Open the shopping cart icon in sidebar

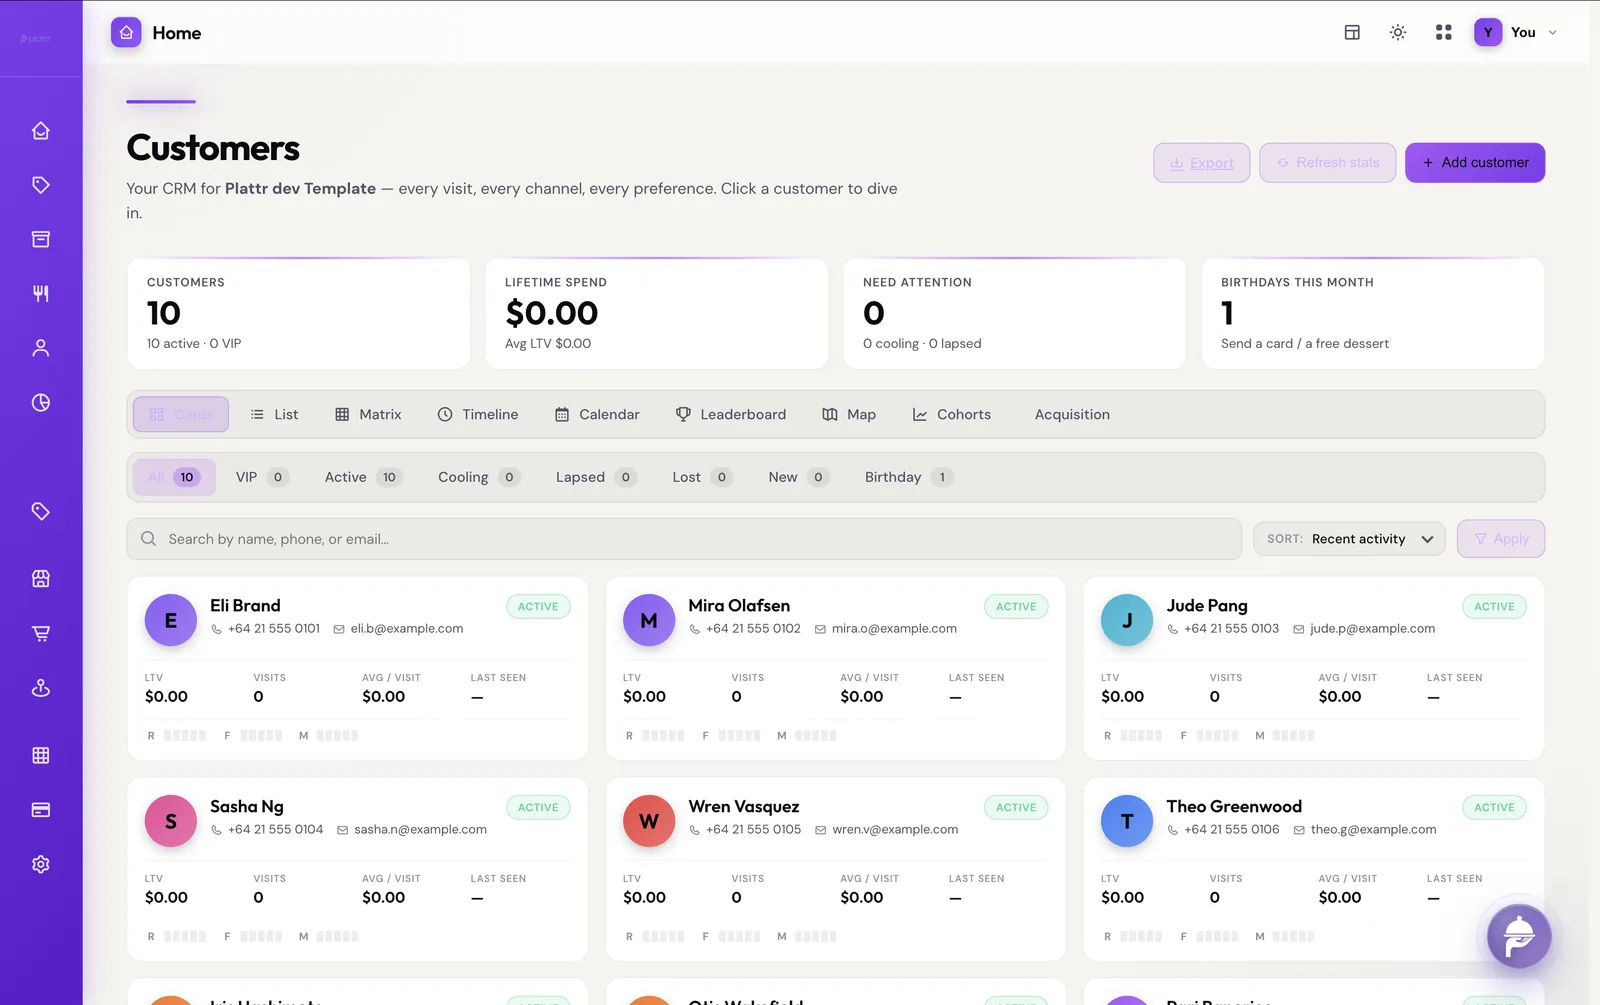(41, 633)
